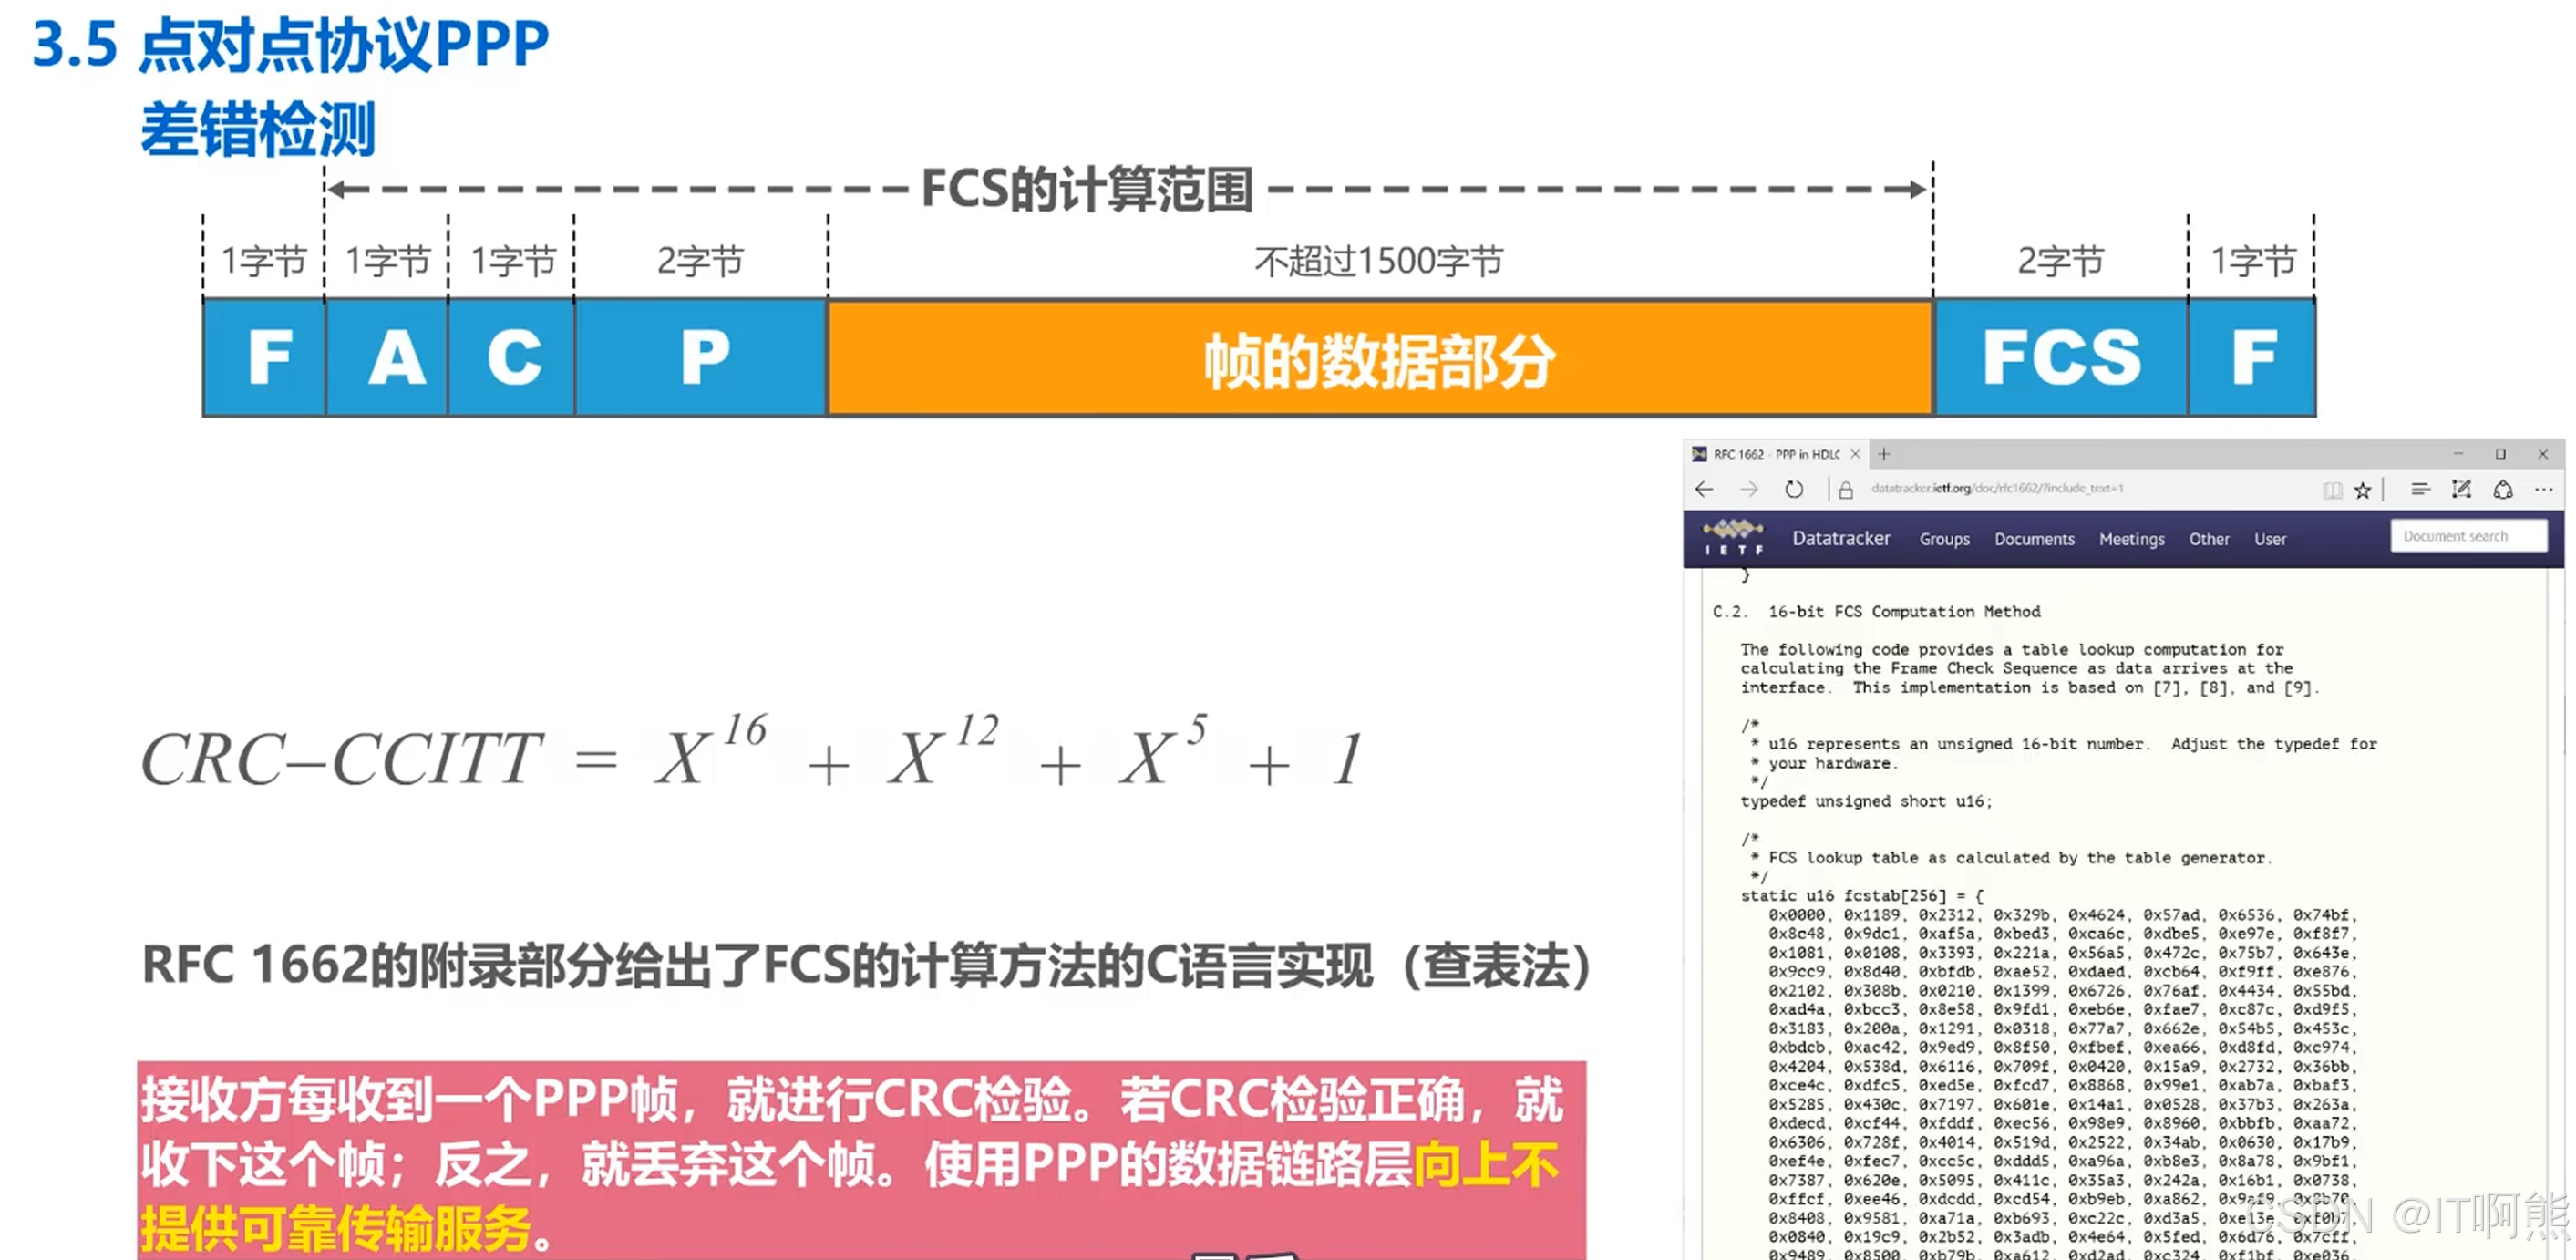Viewport: 2576px width, 1260px height.
Task: Start a Web Note annotation
Action: (2462, 489)
